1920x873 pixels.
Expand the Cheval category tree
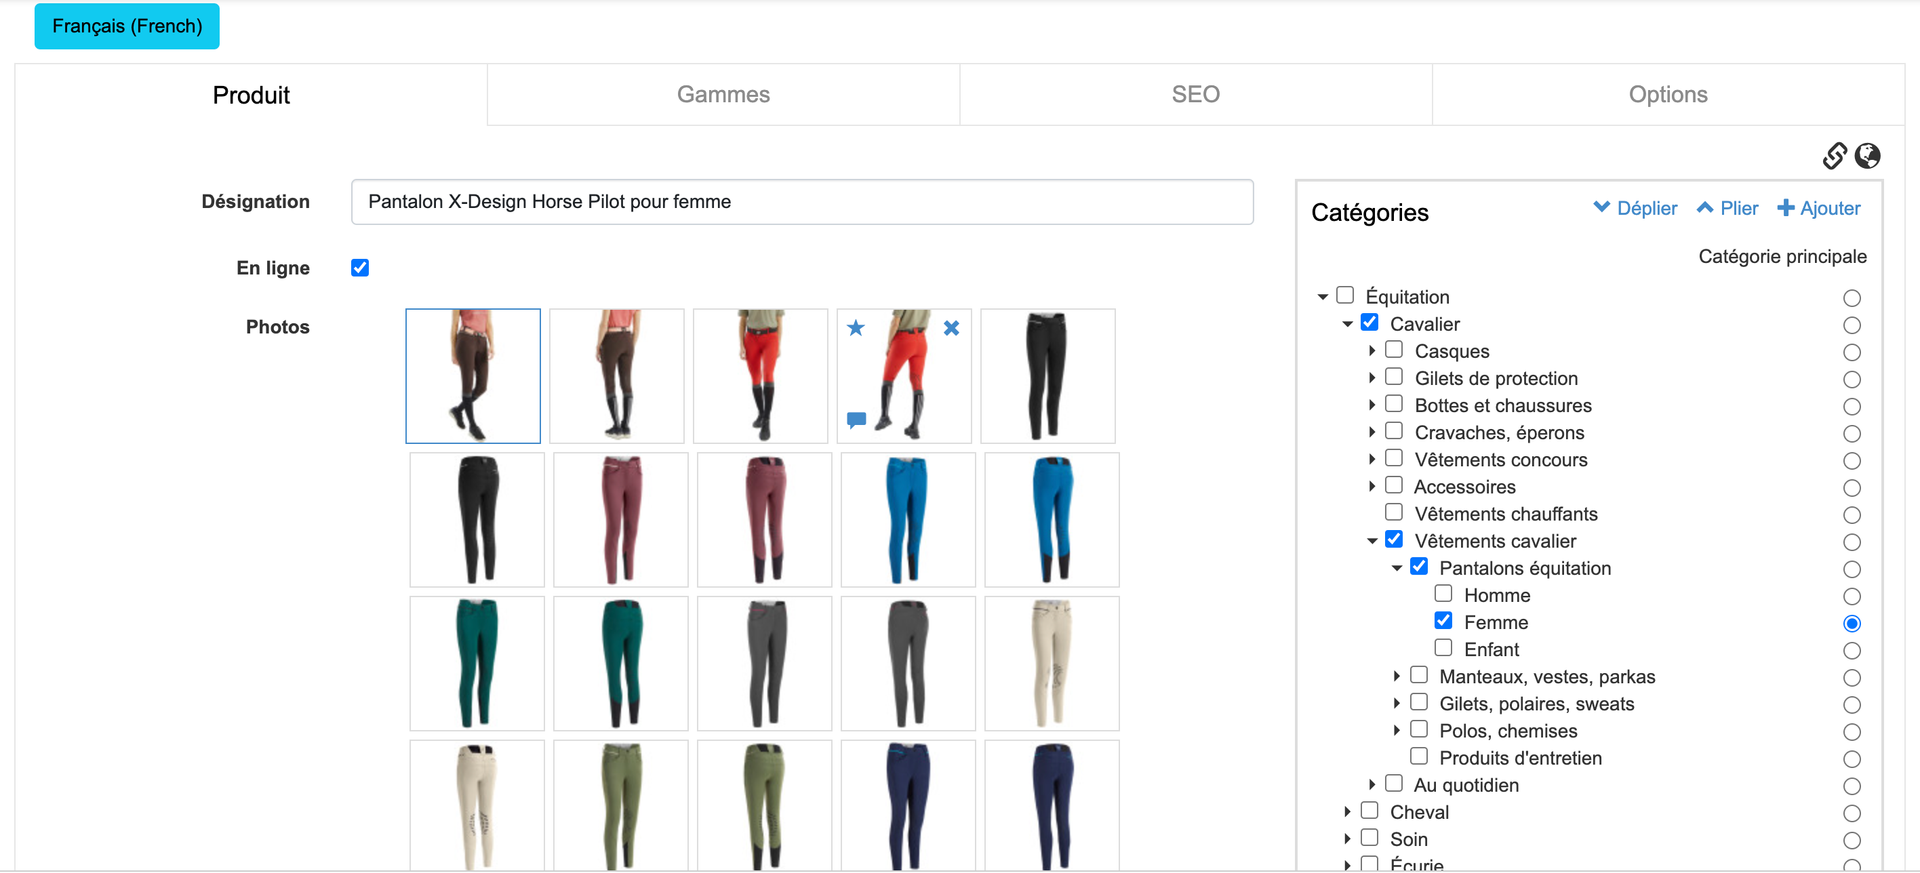[x=1347, y=812]
